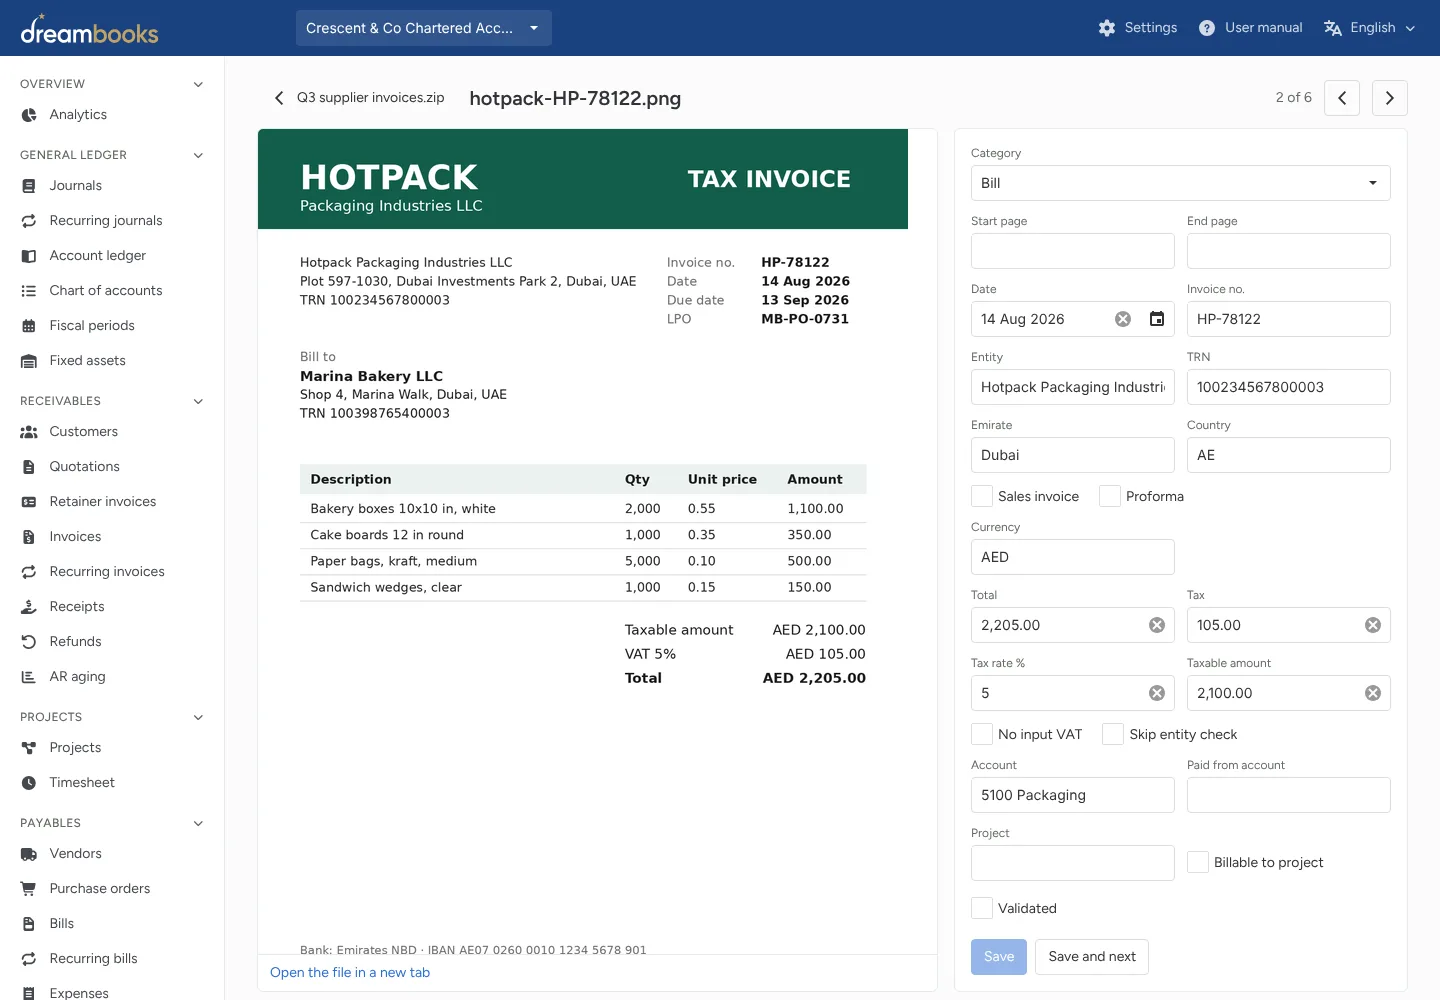Image resolution: width=1440 pixels, height=1000 pixels.
Task: Collapse the General Ledger section
Action: click(198, 155)
